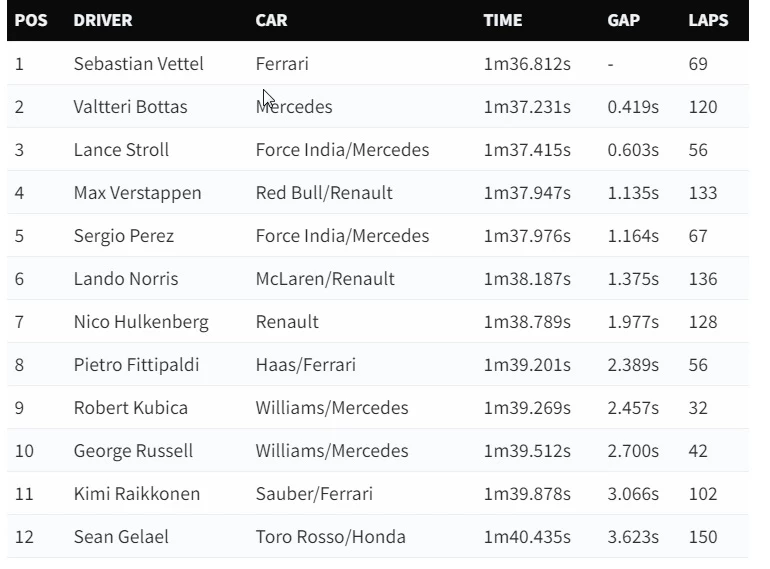Click Lance Stroll's name
Image resolution: width=770 pixels, height=569 pixels.
pos(121,150)
